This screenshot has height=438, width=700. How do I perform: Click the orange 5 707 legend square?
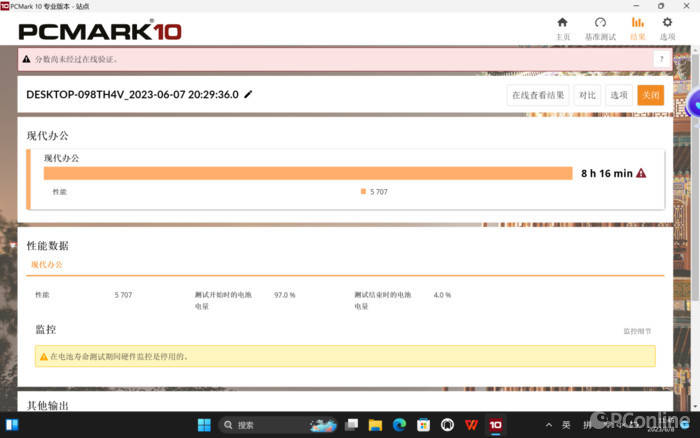click(363, 192)
